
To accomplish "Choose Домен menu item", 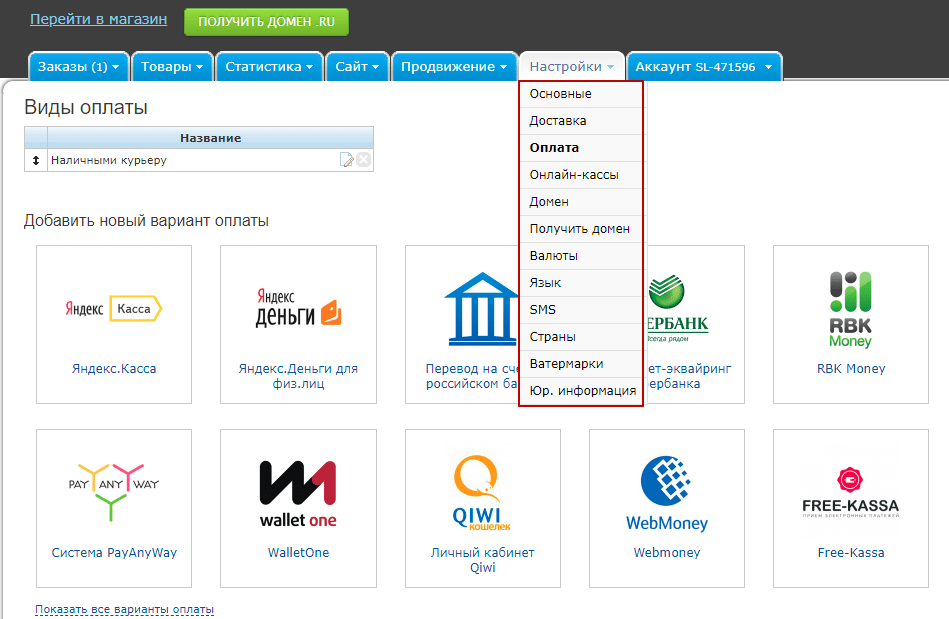I will 581,202.
